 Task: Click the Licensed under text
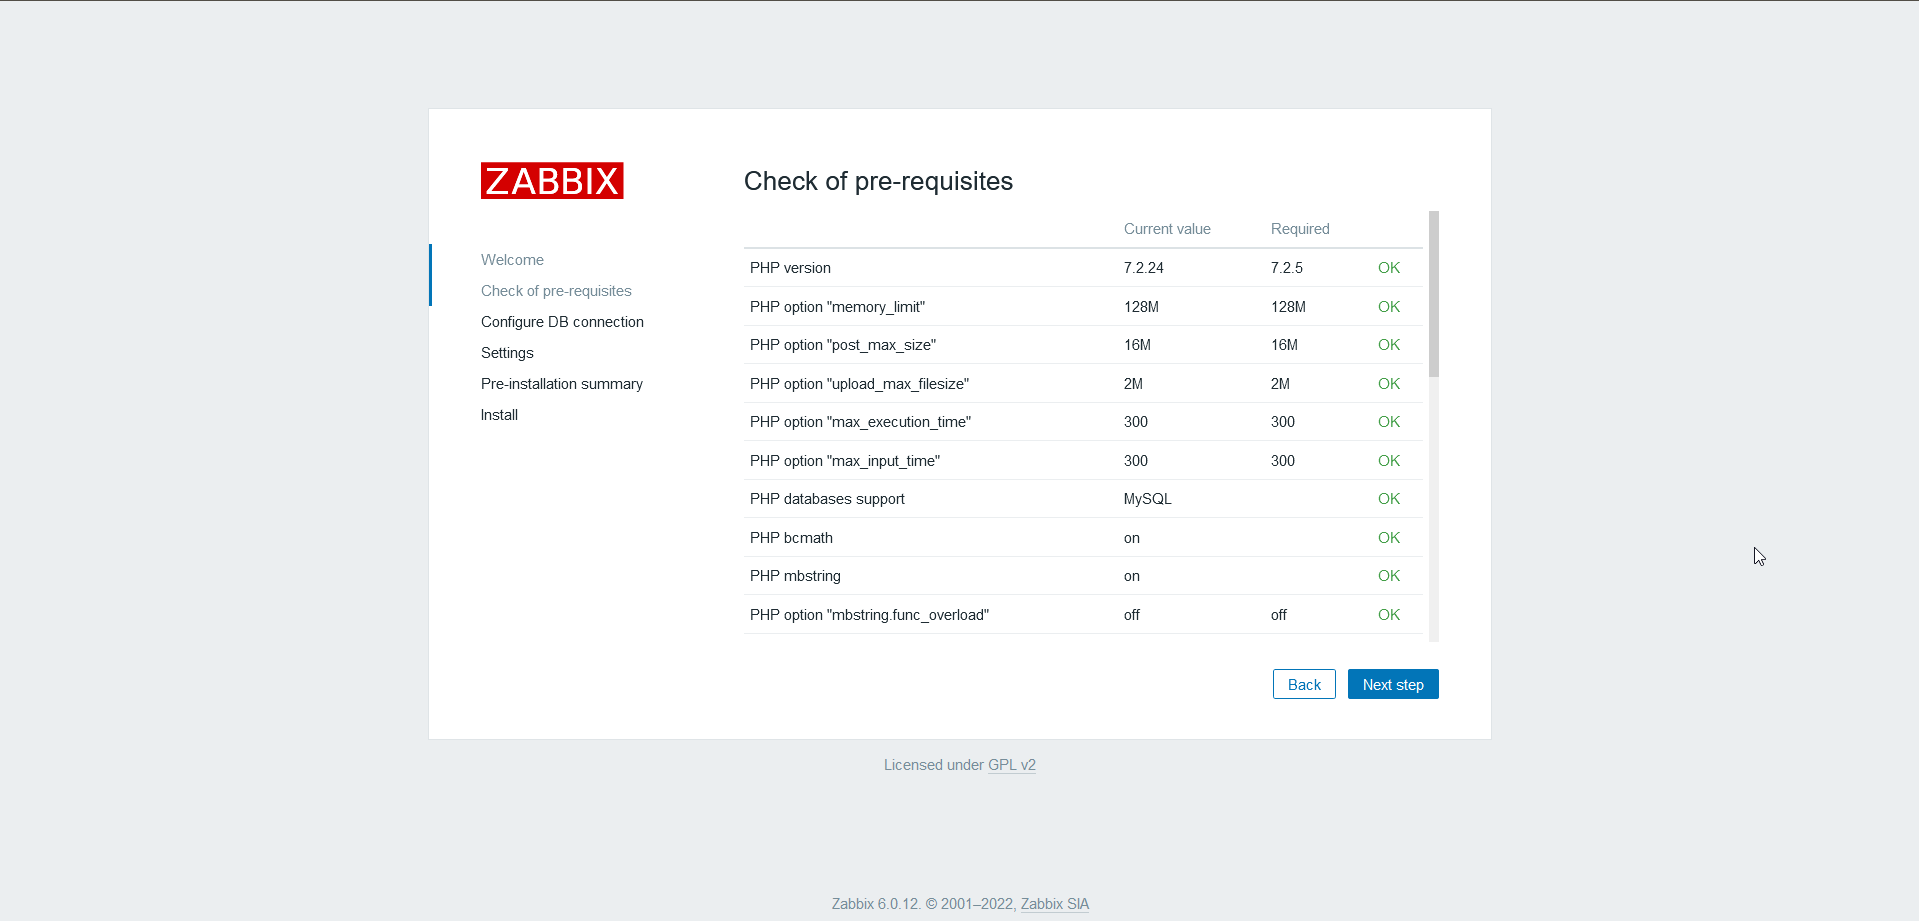pos(934,765)
